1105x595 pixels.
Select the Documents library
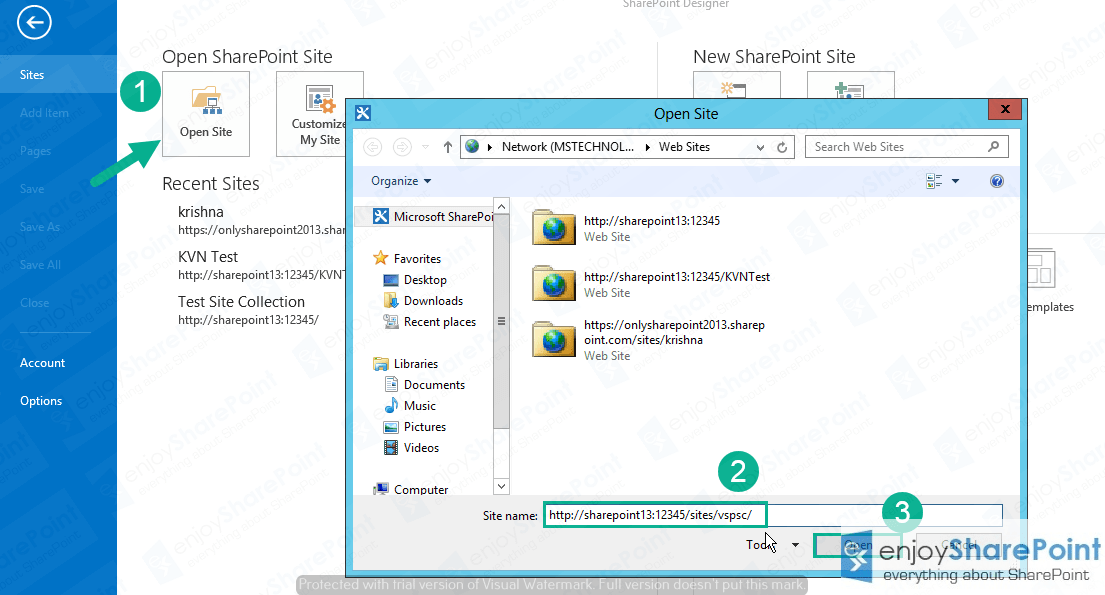424,385
